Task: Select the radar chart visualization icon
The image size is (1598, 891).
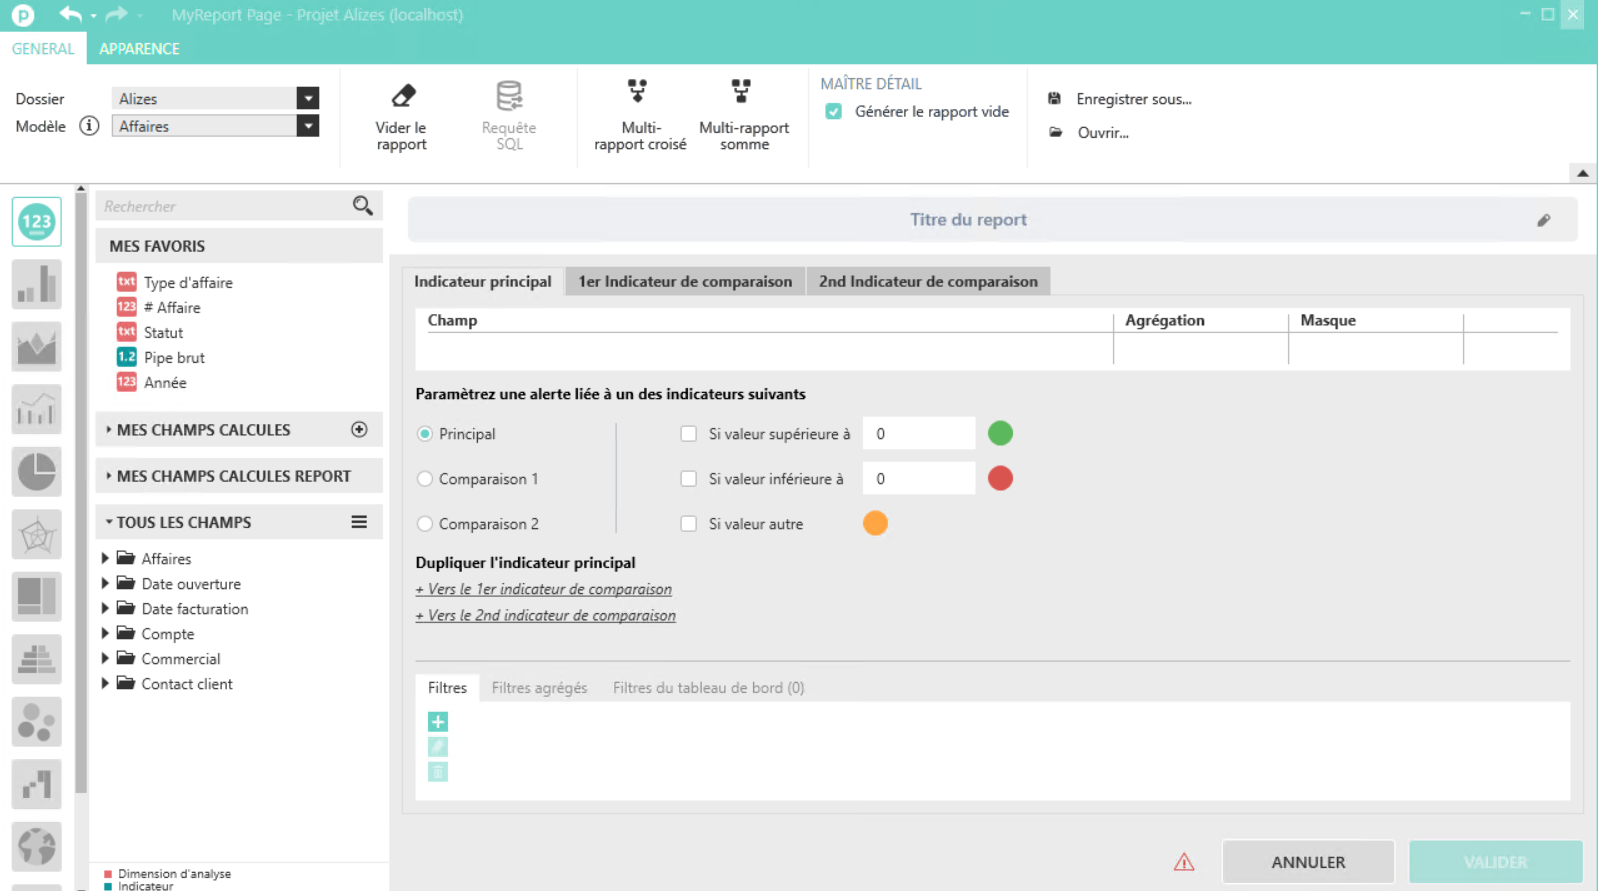Action: 37,535
